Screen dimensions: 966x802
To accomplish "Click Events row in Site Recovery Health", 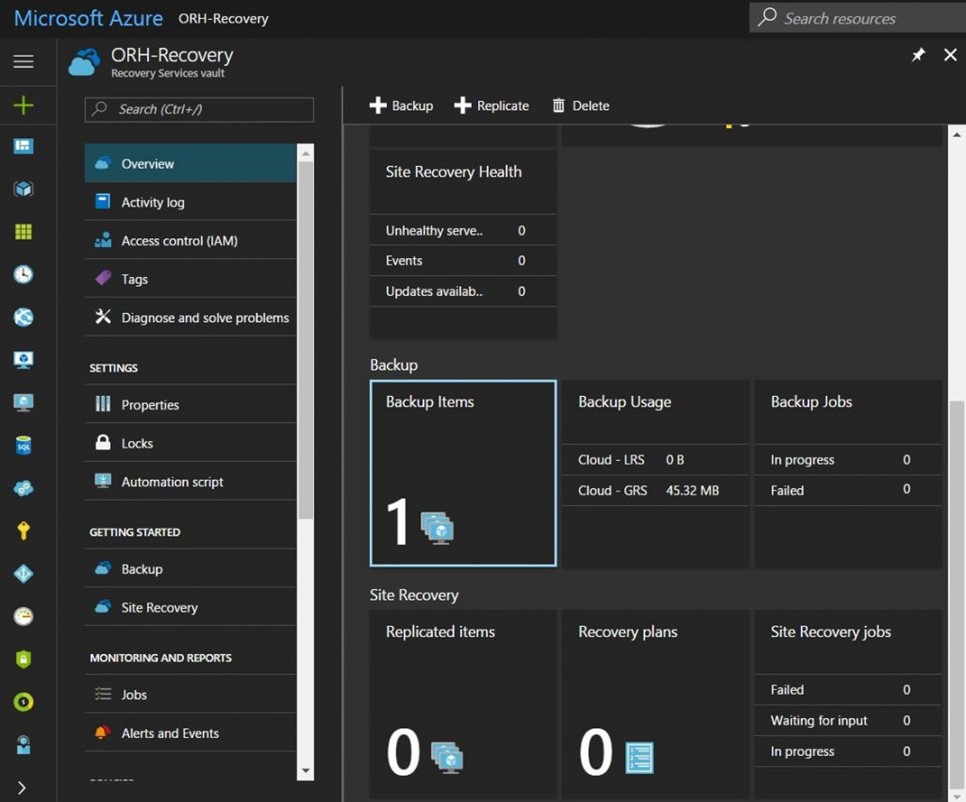I will [x=463, y=261].
